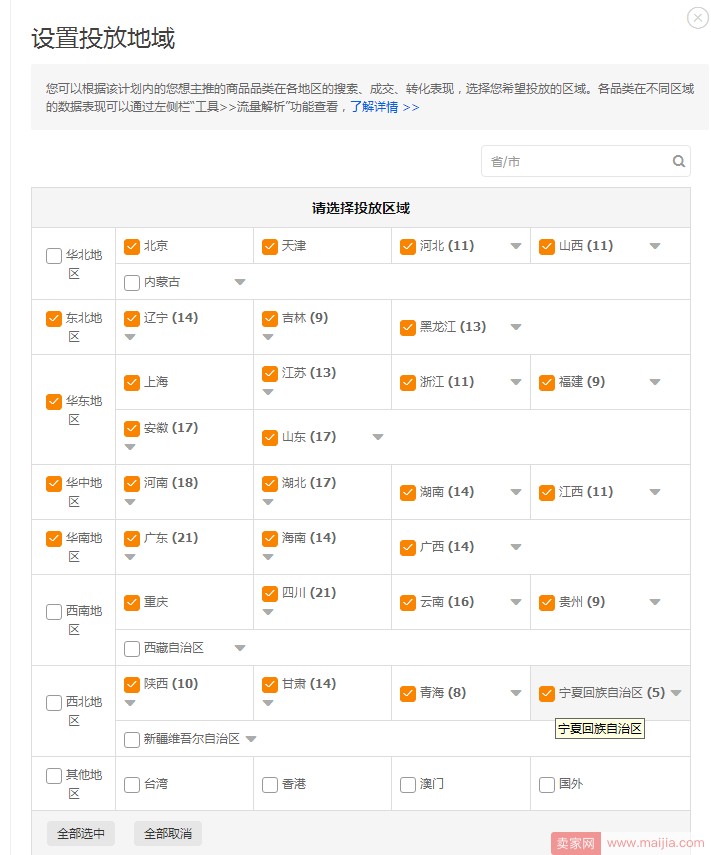
Task: Uncheck the 重庆 checkbox
Action: (132, 603)
